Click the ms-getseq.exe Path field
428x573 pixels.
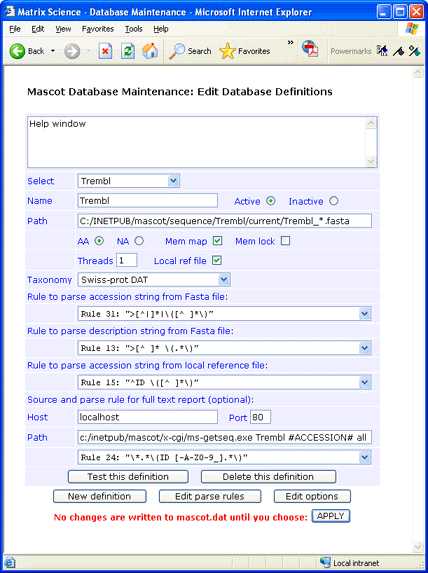tap(224, 437)
